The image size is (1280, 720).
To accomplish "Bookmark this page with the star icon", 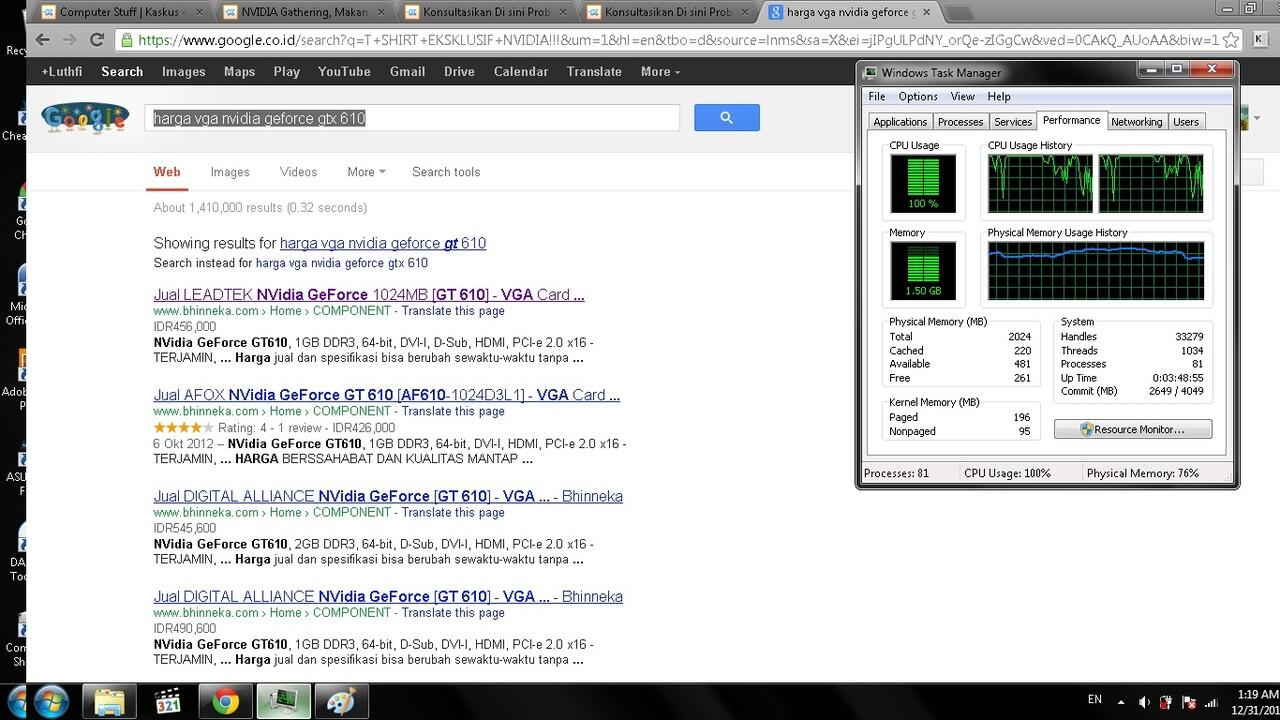I will [1230, 40].
